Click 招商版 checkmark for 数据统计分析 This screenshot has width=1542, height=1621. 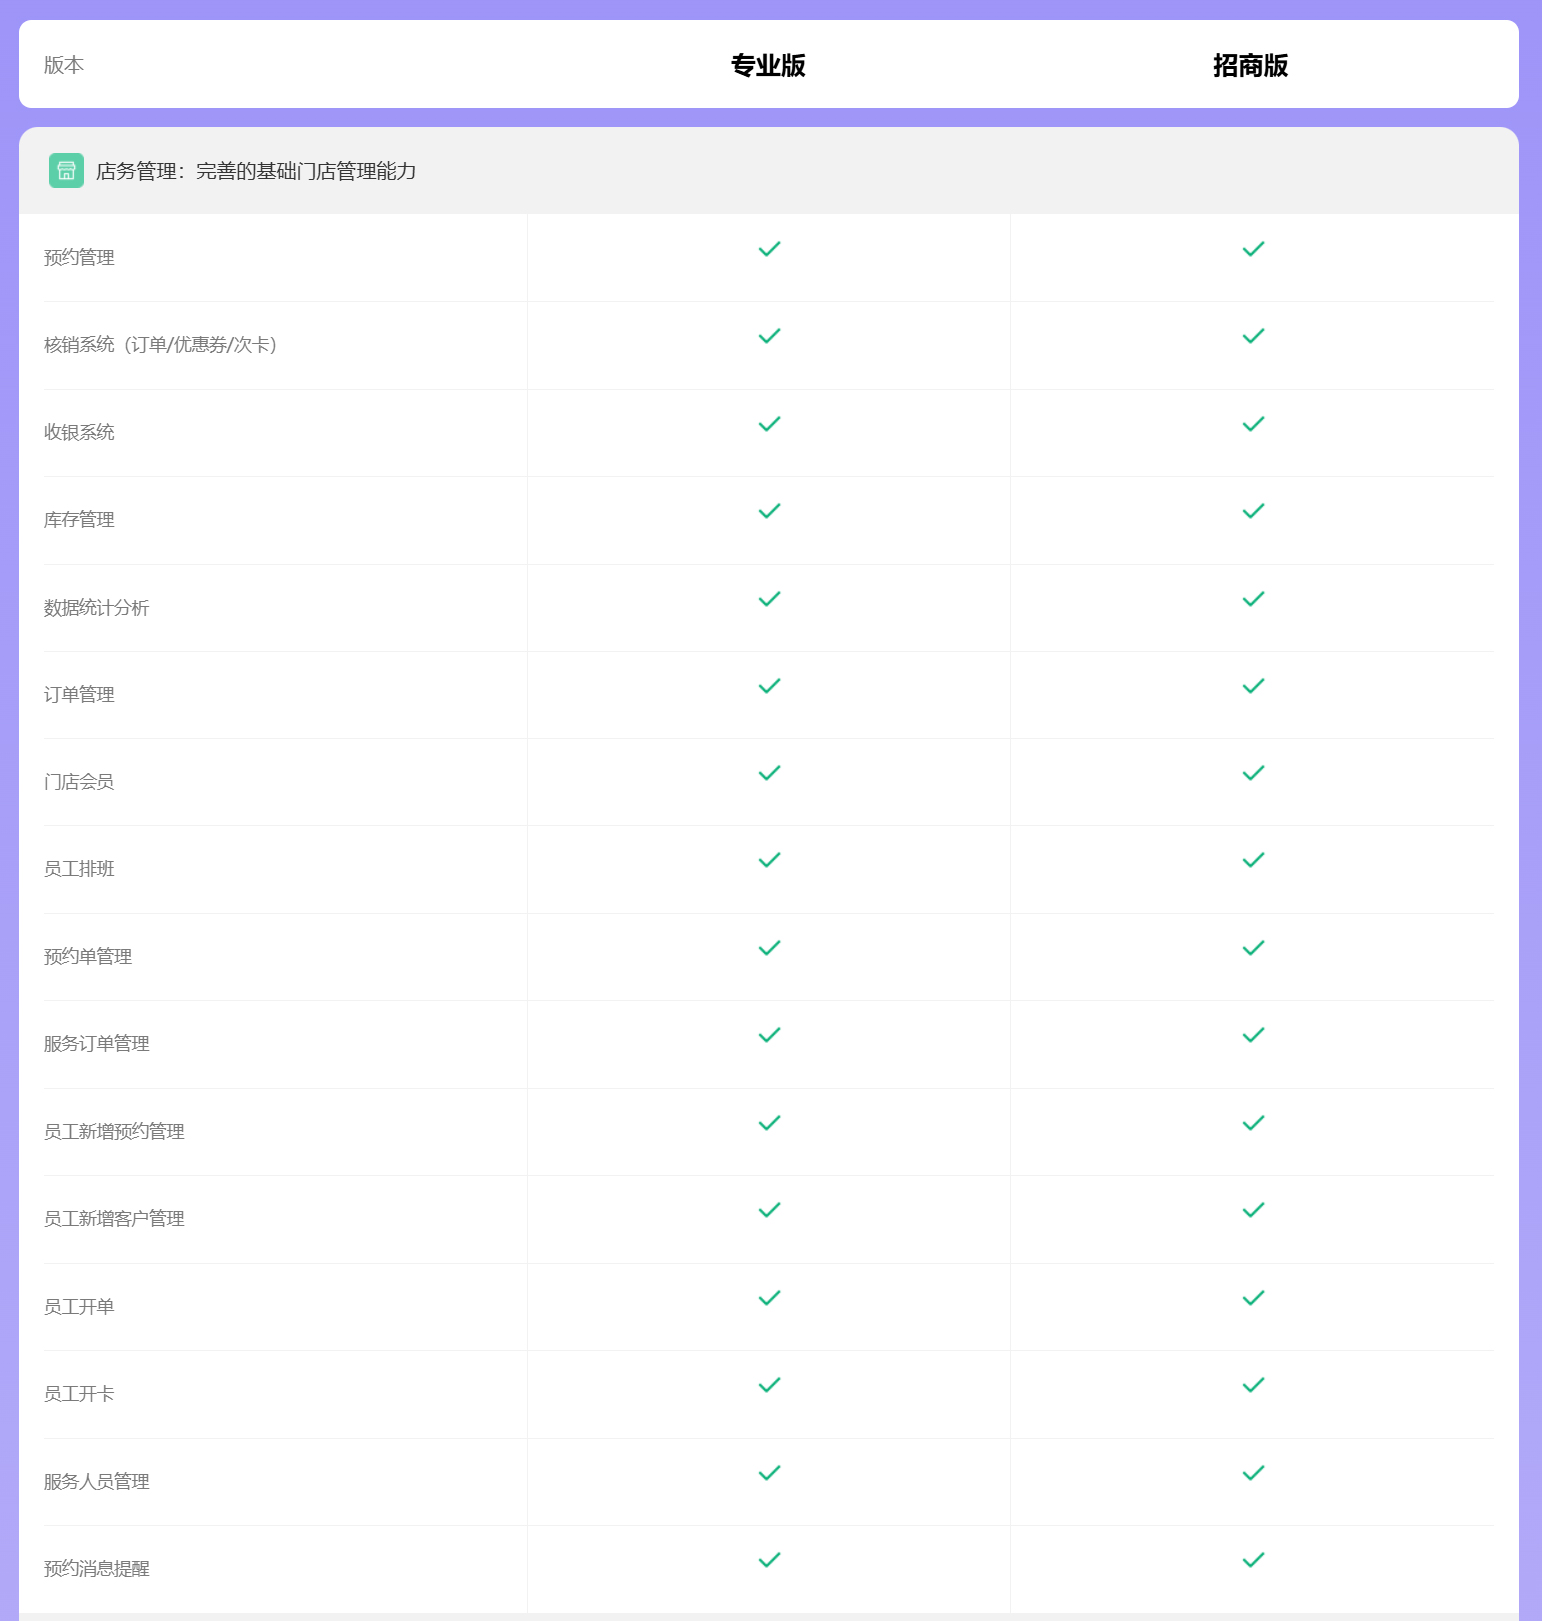click(x=1253, y=599)
